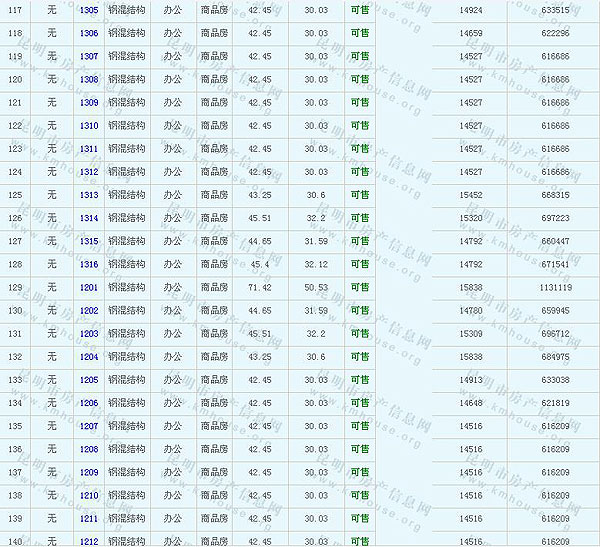The height and width of the screenshot is (547, 600).
Task: Open room 1207 link
Action: [x=89, y=426]
